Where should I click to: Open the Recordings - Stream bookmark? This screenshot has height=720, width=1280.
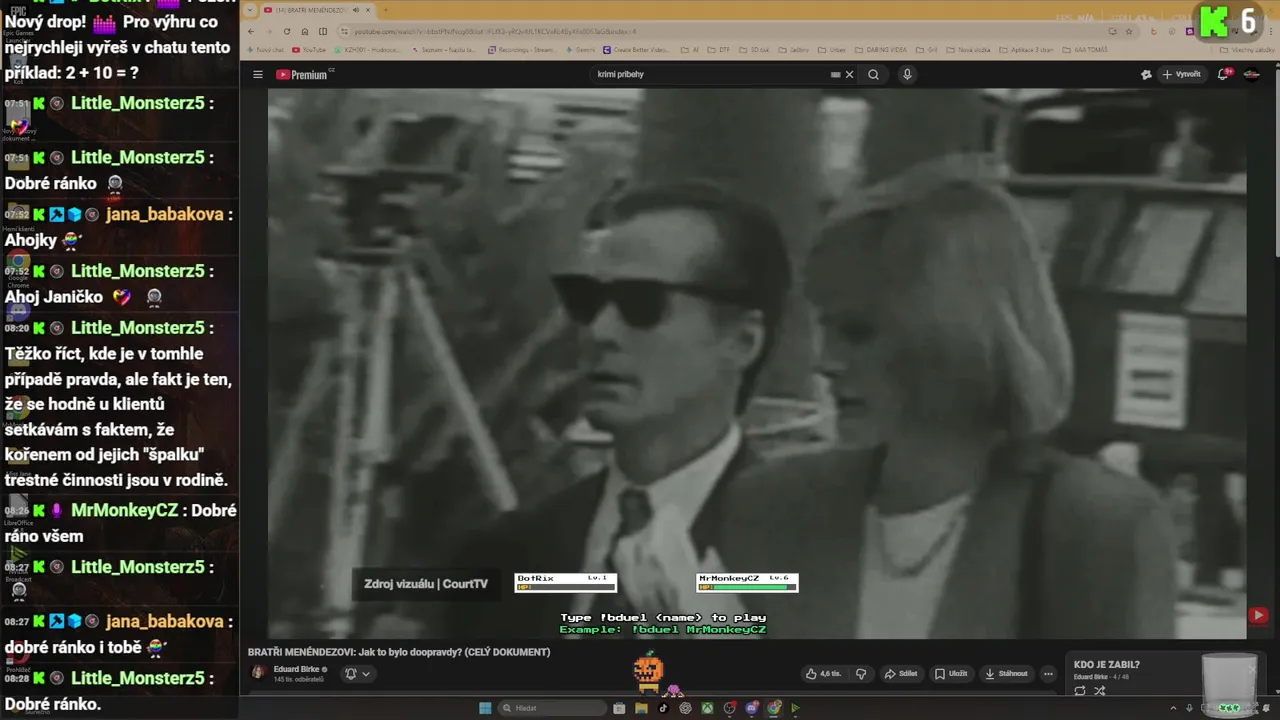(x=523, y=49)
